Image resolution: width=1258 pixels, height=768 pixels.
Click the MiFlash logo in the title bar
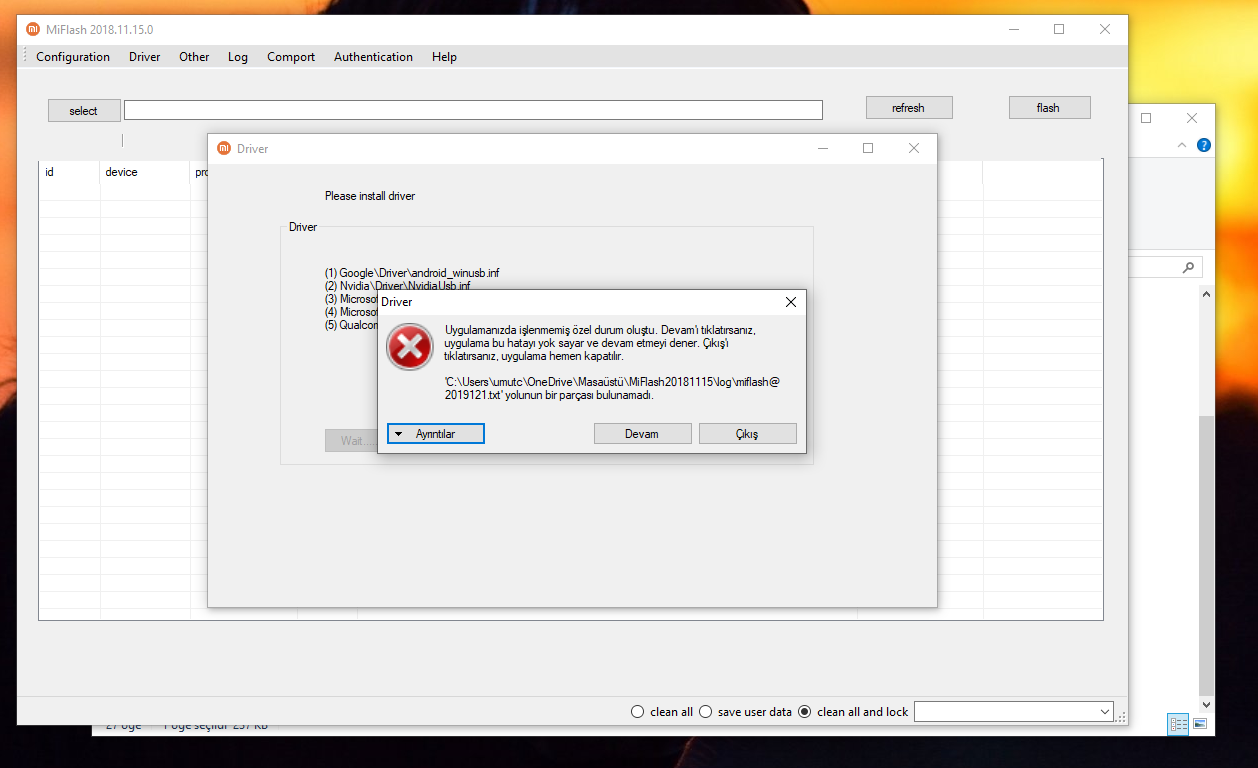click(x=33, y=29)
